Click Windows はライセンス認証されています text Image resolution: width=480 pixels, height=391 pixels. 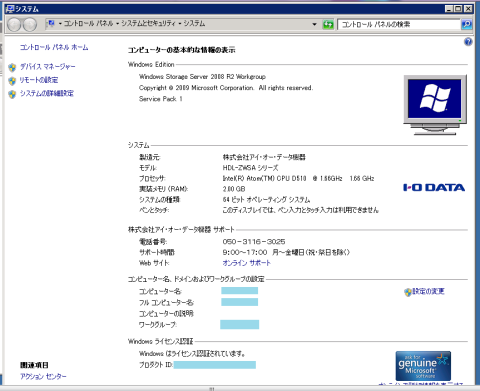192,354
